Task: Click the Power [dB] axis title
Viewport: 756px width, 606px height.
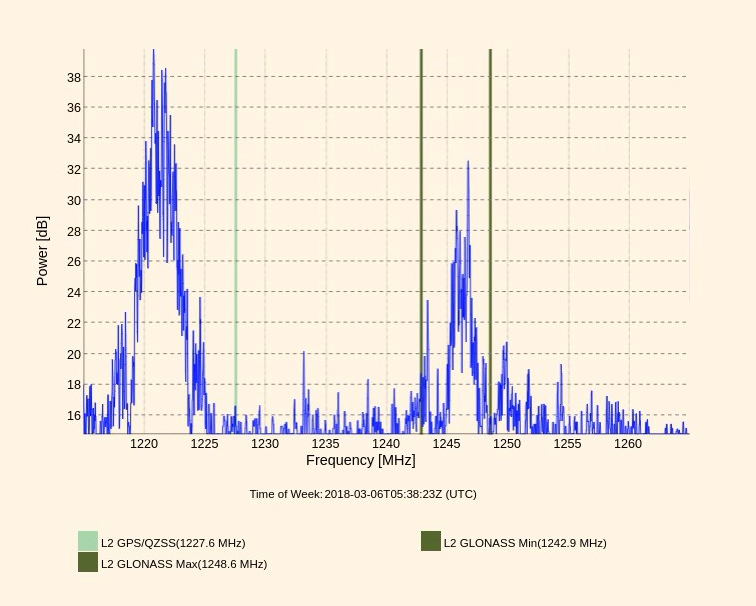Action: [42, 251]
